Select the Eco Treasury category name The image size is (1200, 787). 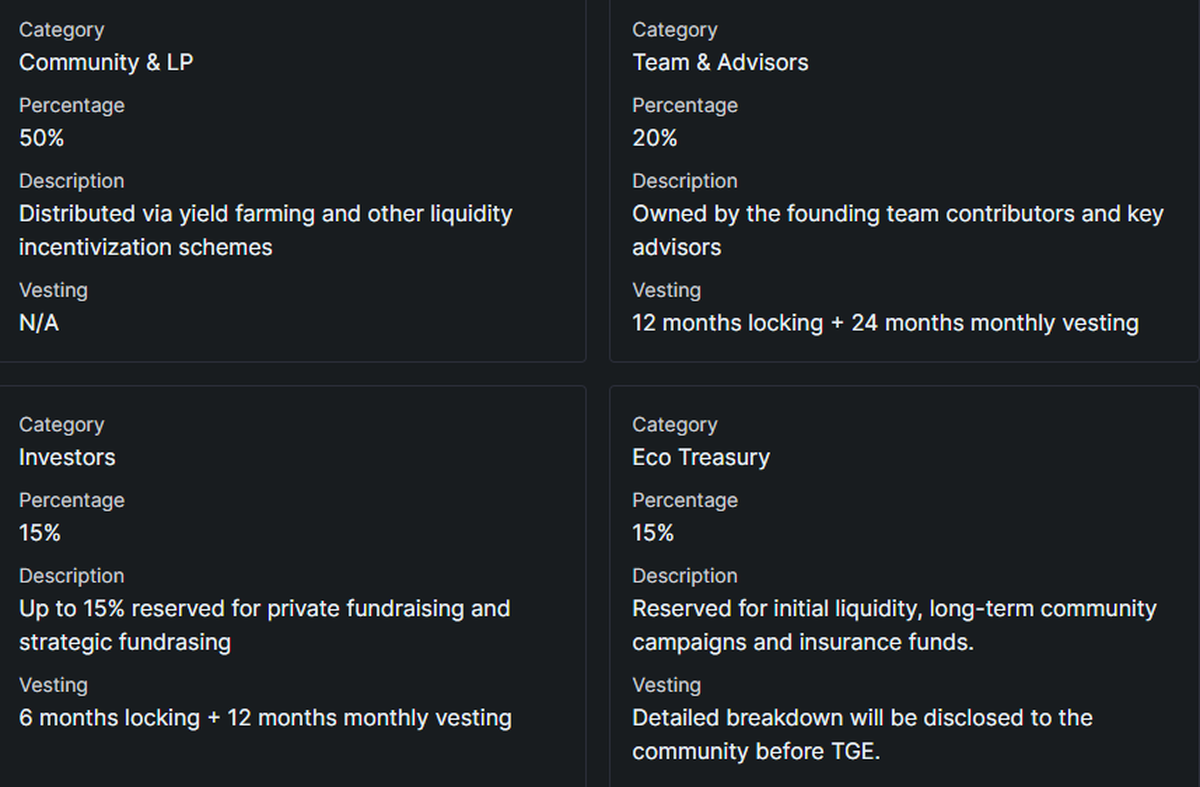point(701,457)
